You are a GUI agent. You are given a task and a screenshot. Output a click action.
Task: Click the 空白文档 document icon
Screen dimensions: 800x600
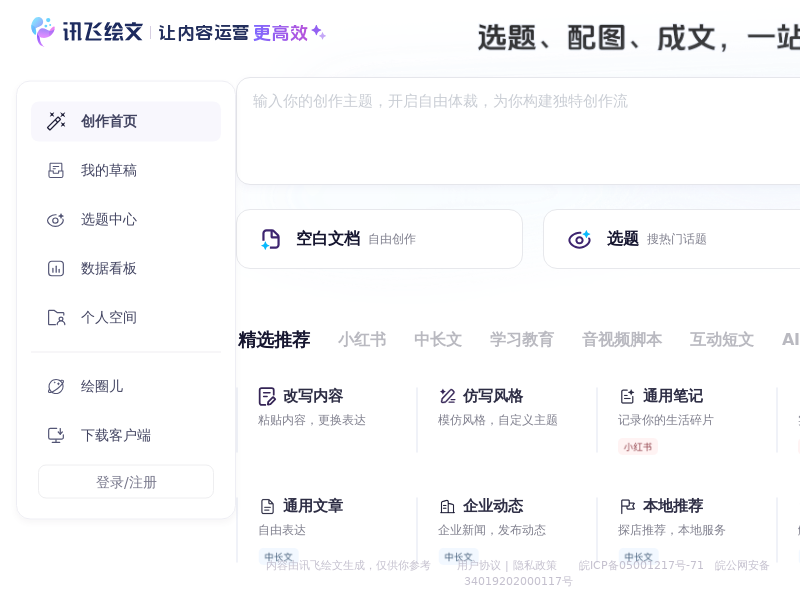tap(271, 239)
